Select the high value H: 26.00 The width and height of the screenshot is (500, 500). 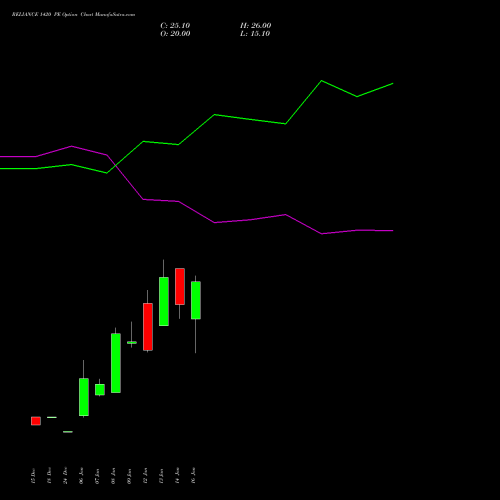(256, 26)
